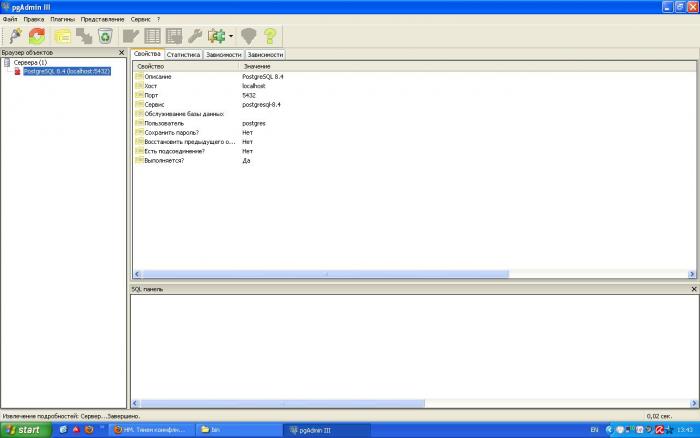Click the red server icon in tree

coord(17,71)
